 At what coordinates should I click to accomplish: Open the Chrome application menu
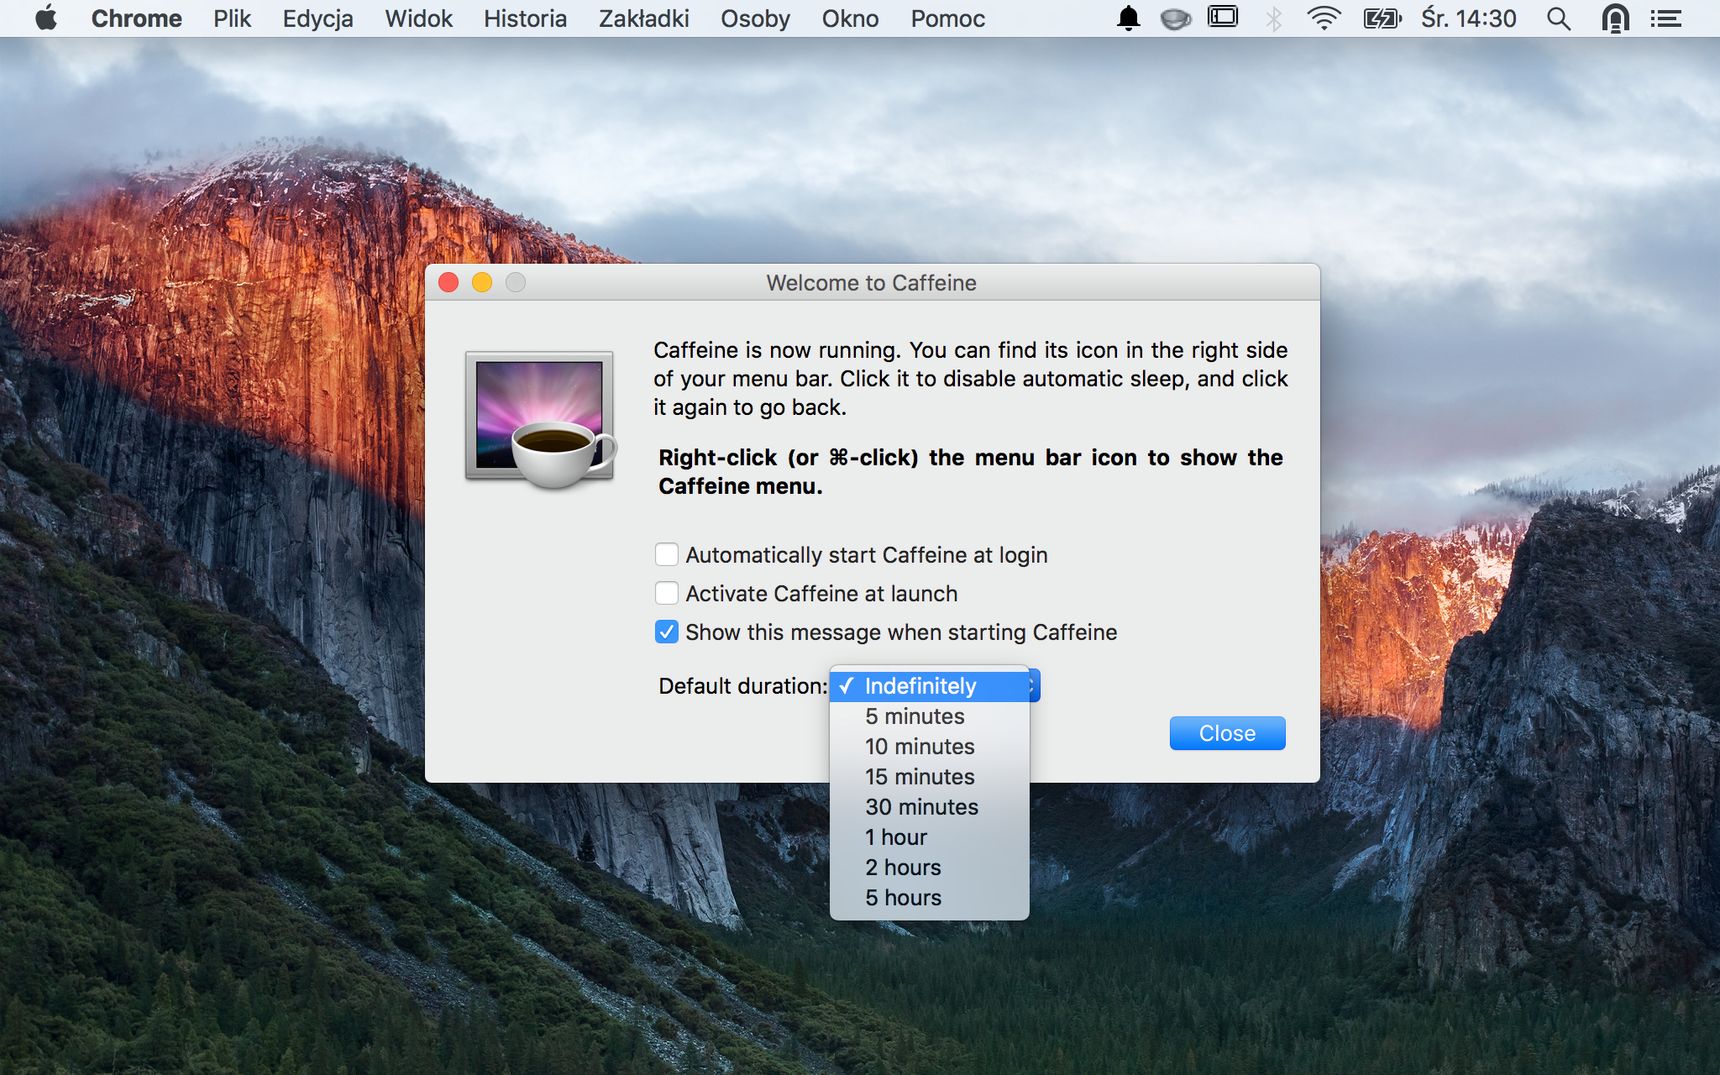(137, 18)
